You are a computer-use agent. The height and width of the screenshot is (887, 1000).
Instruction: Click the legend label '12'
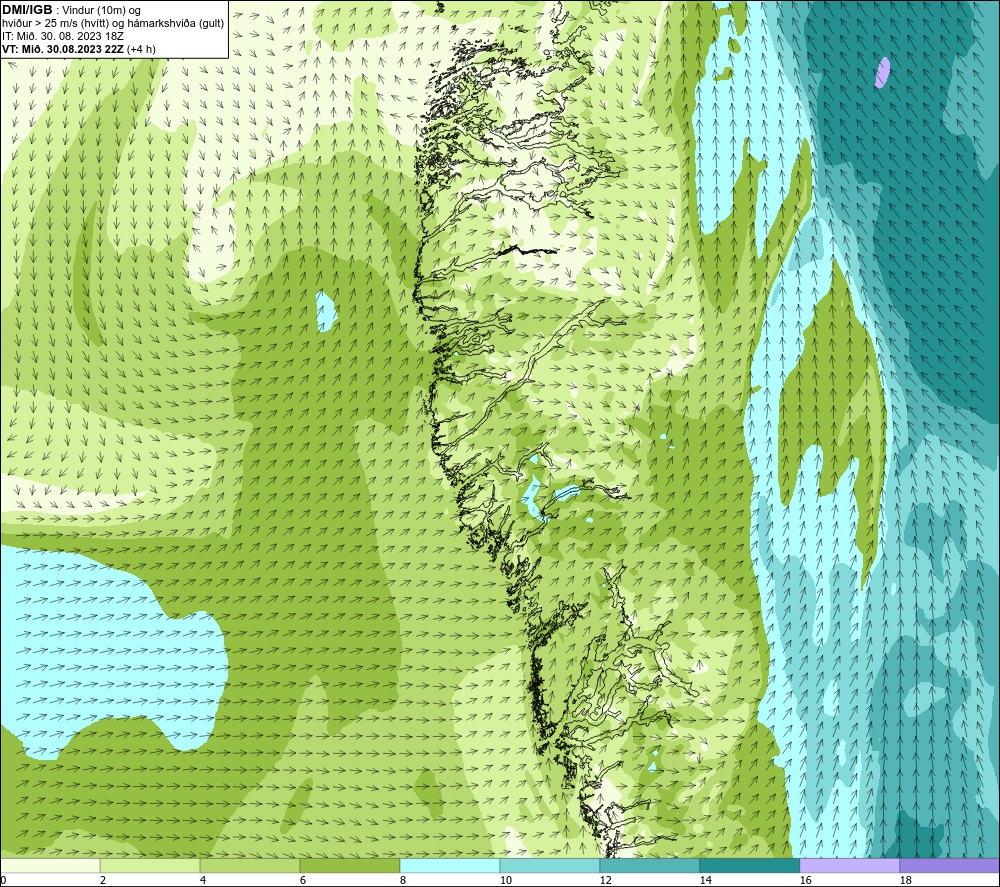click(605, 880)
